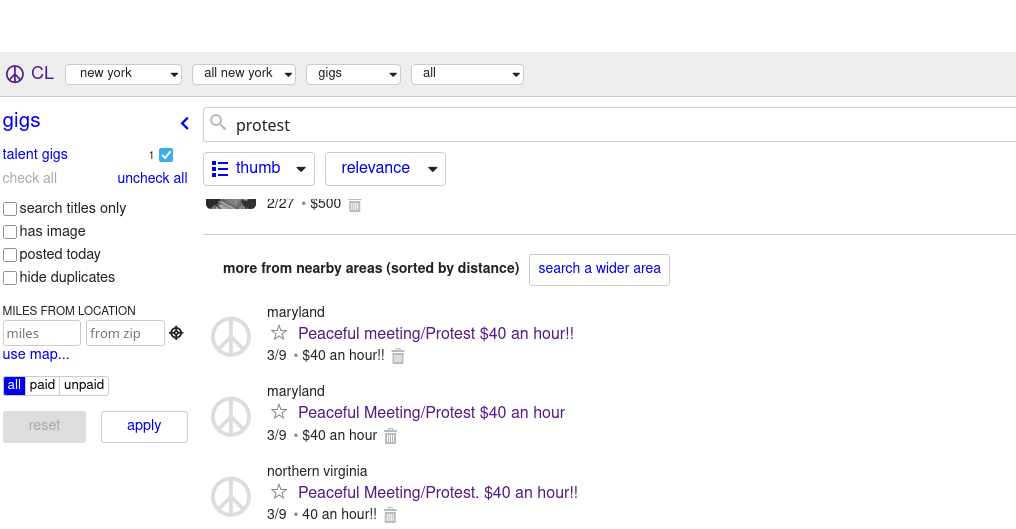Open the 'all new york' area dropdown
1016x529 pixels.
(x=244, y=74)
